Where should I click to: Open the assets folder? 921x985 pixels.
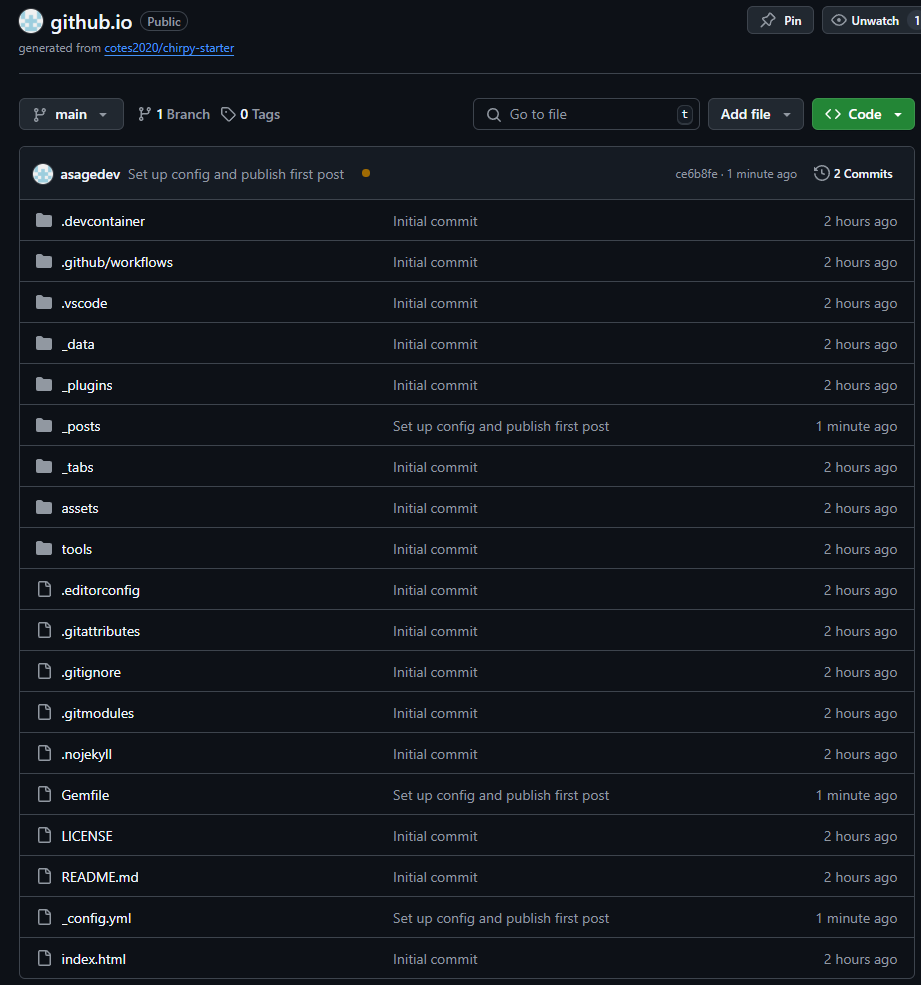tap(80, 508)
